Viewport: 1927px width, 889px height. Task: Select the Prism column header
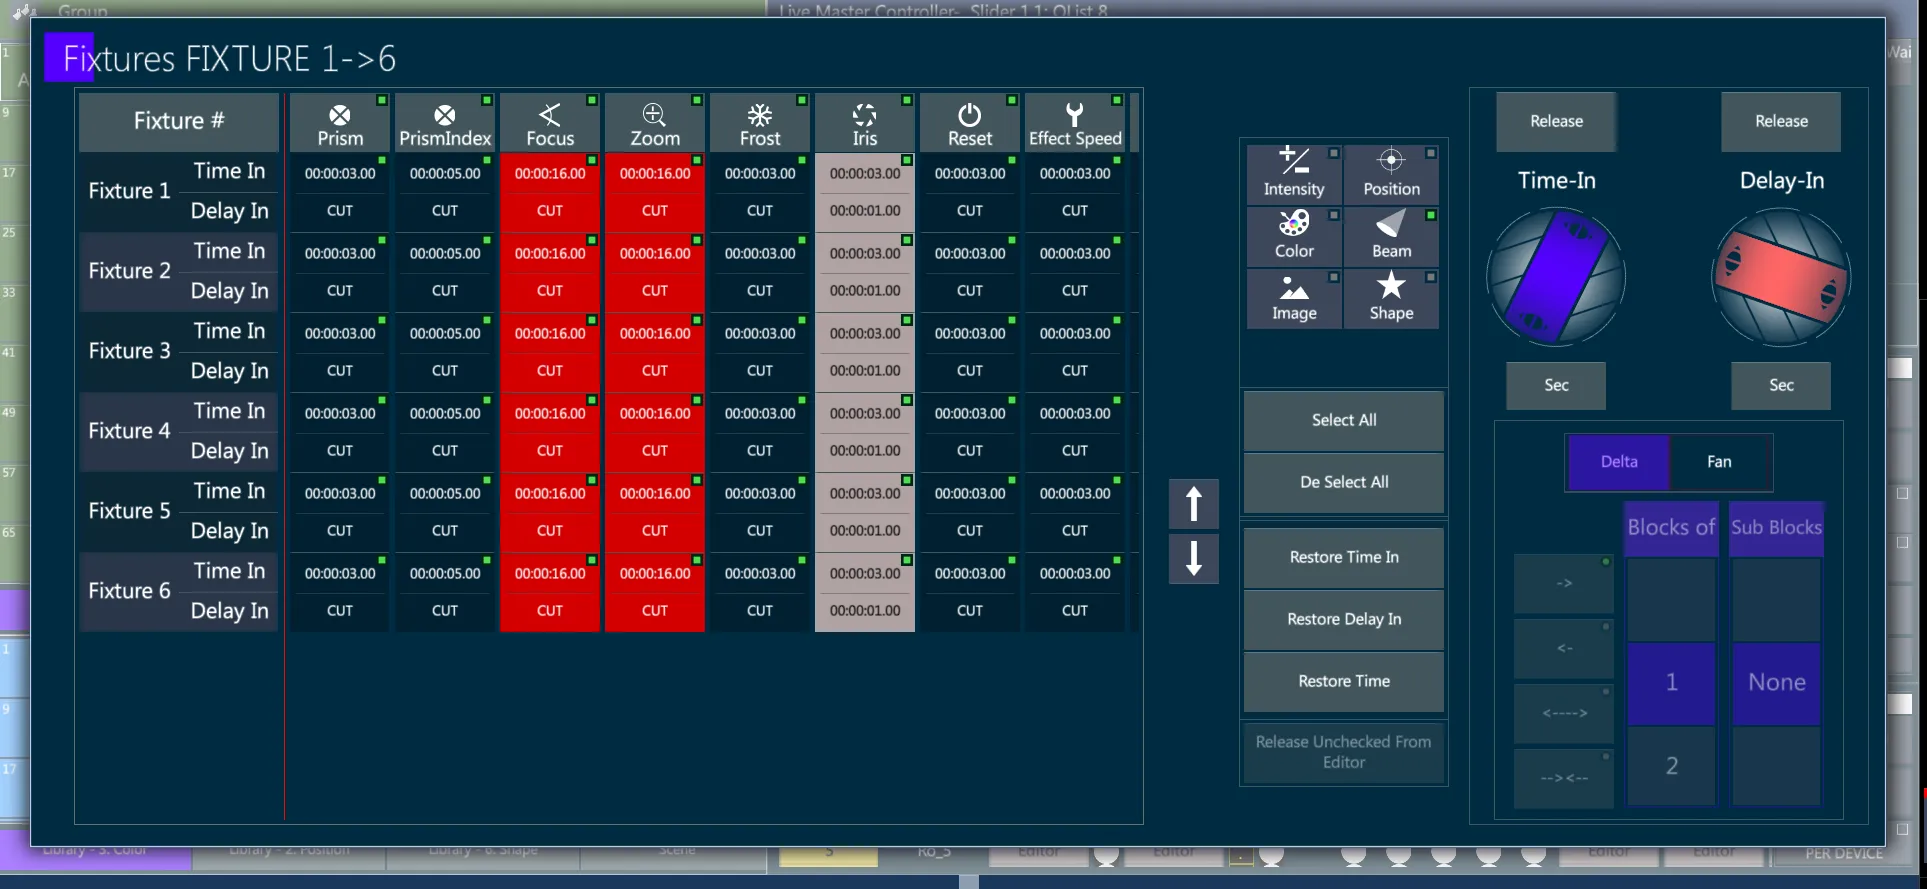tap(340, 123)
